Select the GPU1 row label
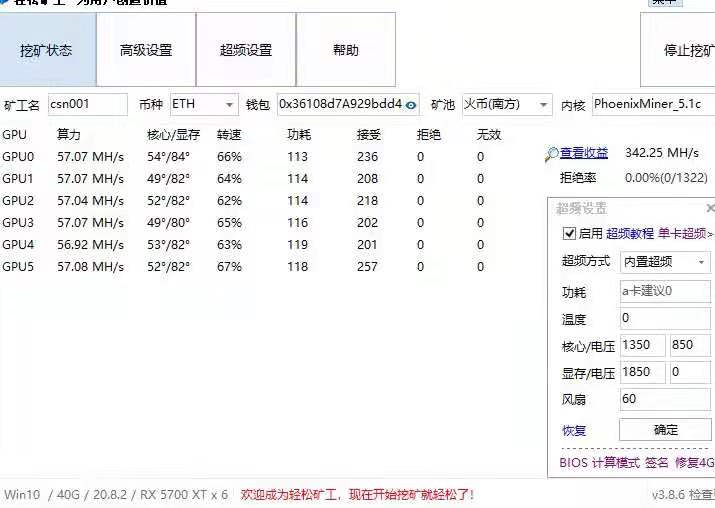This screenshot has width=715, height=508. point(18,179)
